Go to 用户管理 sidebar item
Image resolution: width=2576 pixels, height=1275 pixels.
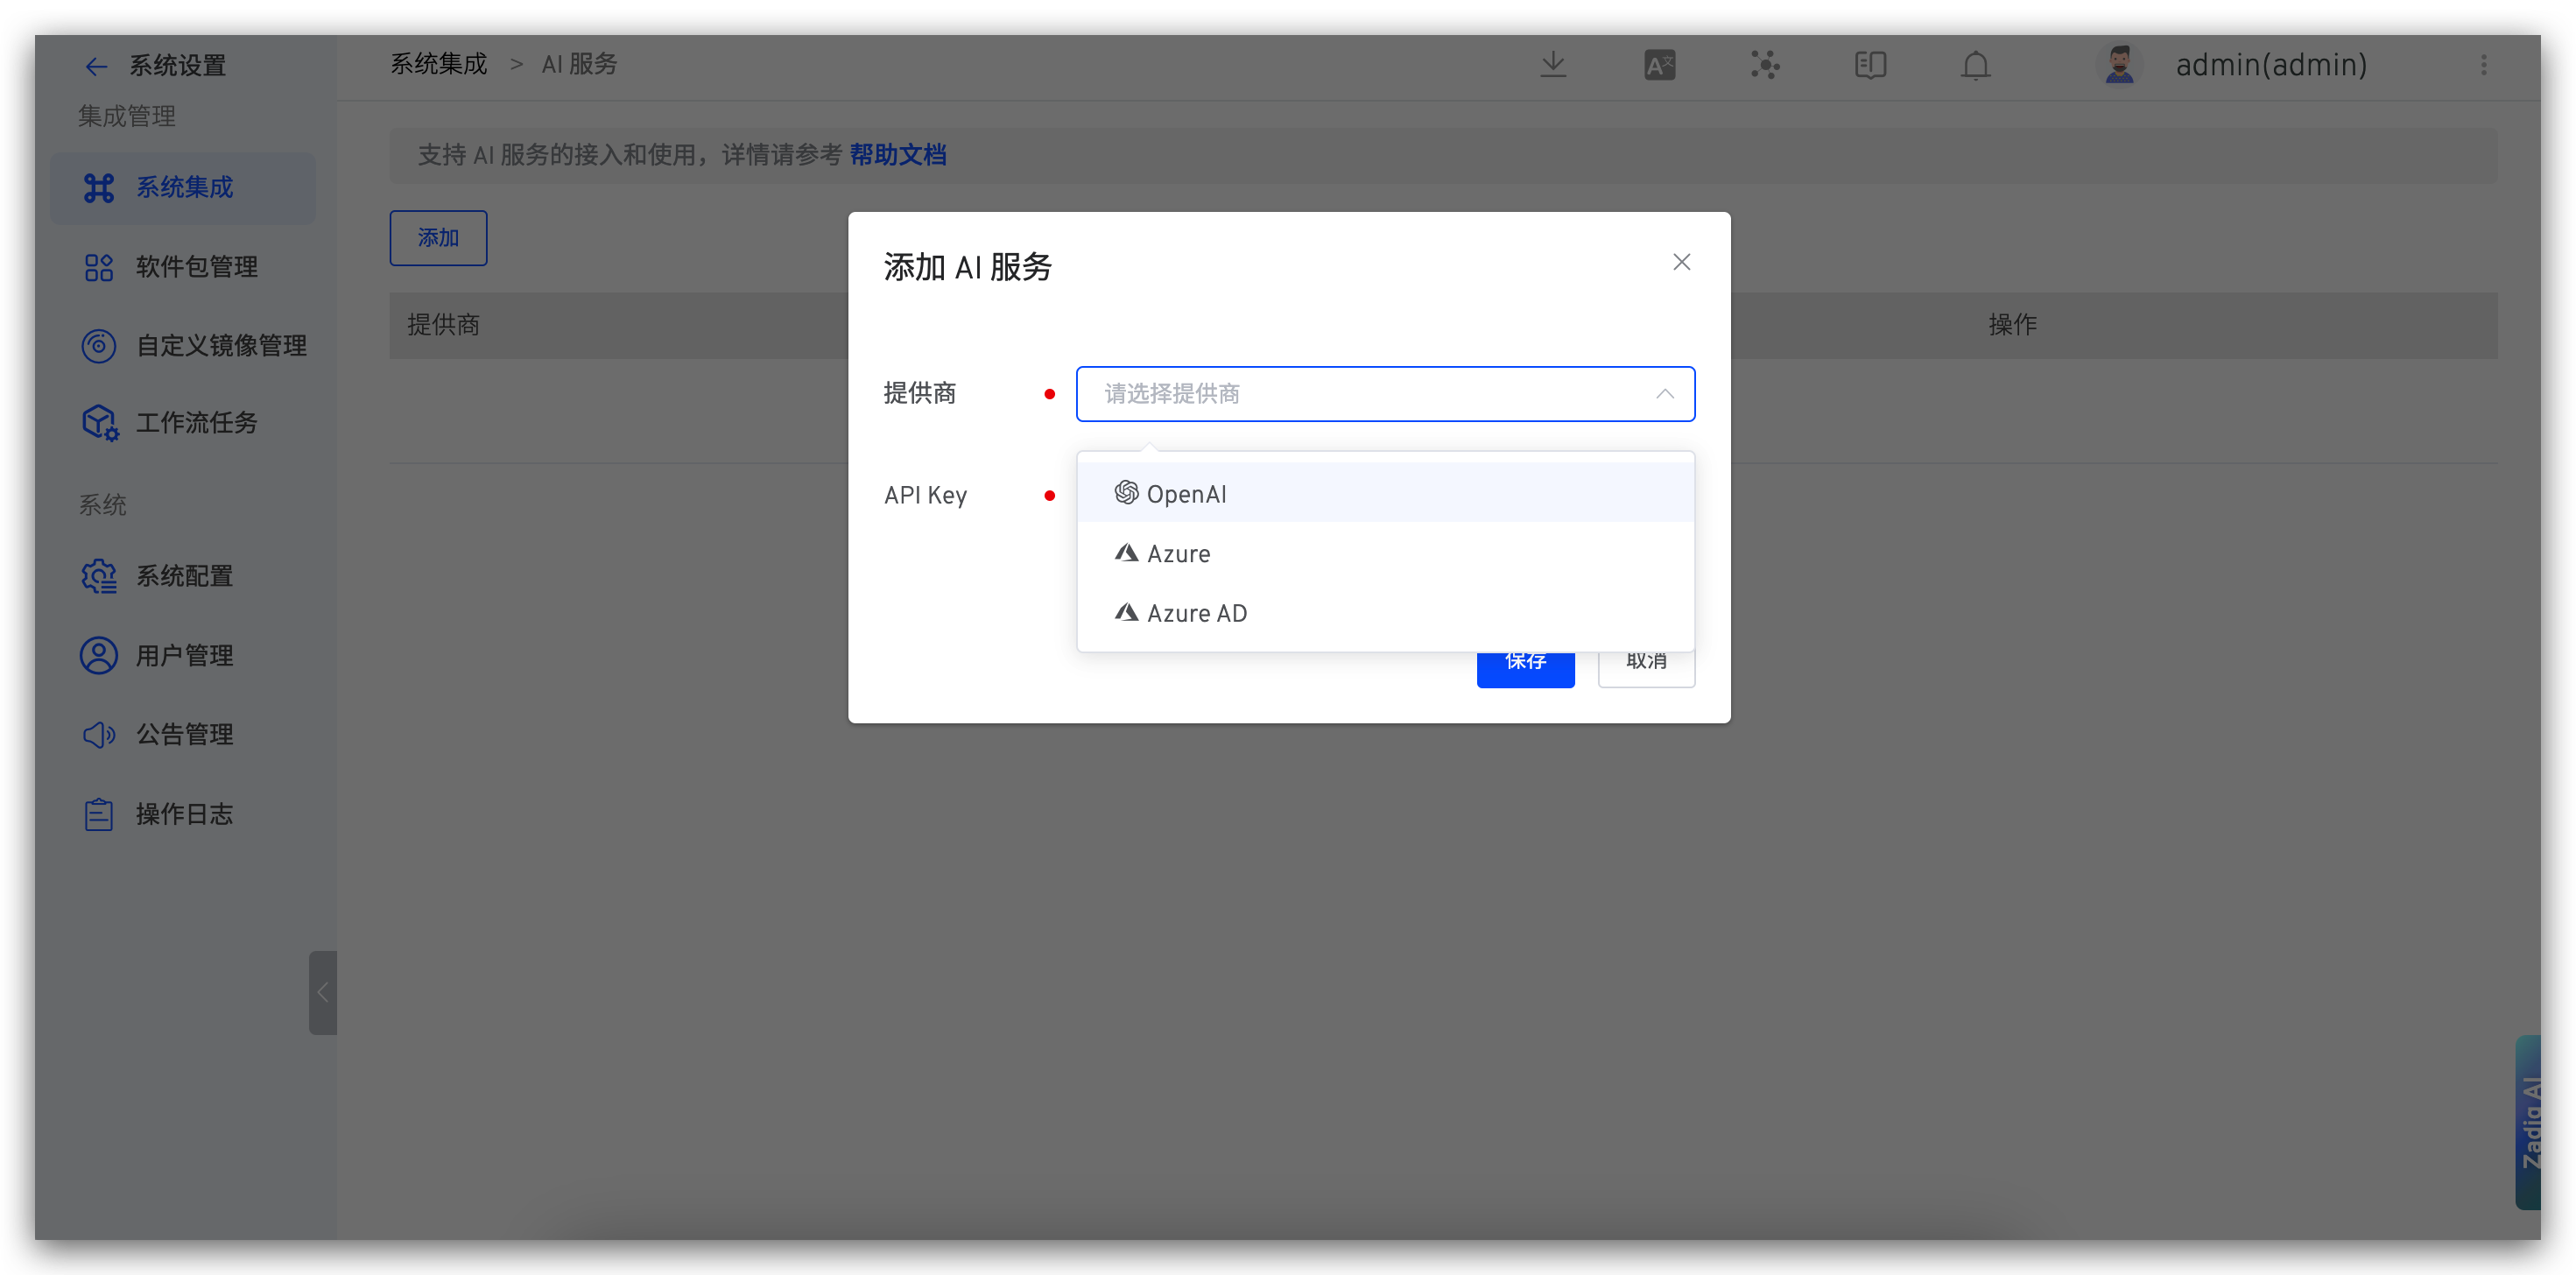[184, 655]
